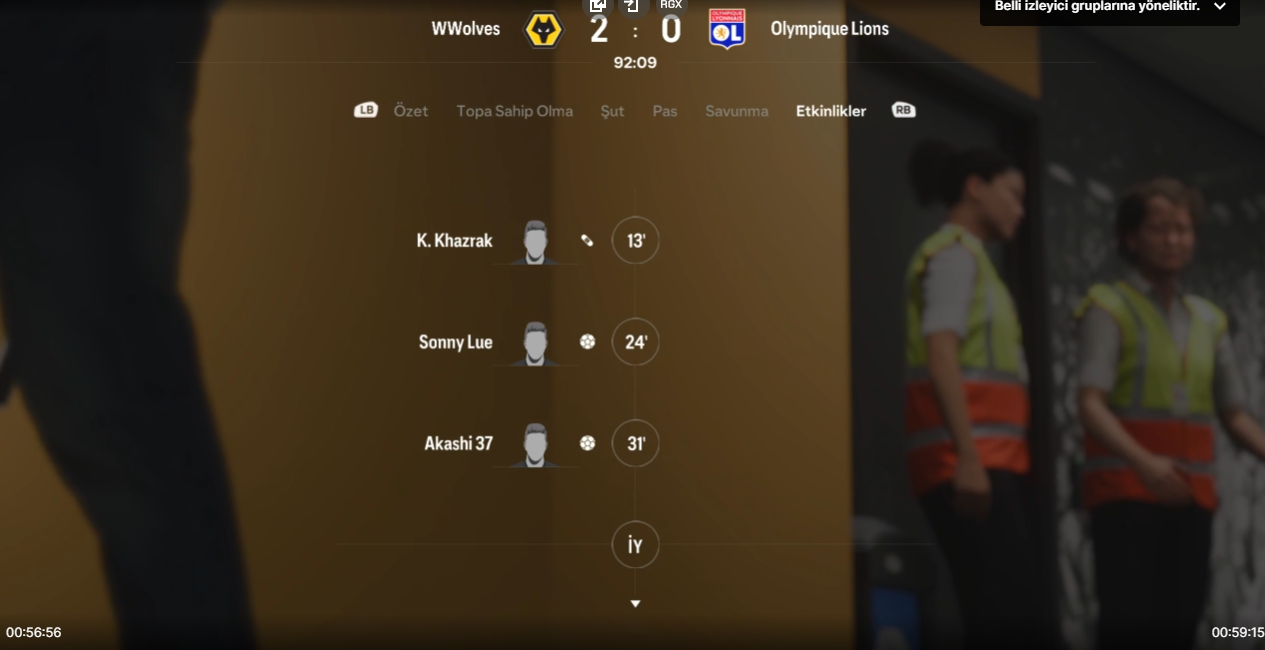Select the Pas tab
The width and height of the screenshot is (1265, 650).
click(x=665, y=111)
